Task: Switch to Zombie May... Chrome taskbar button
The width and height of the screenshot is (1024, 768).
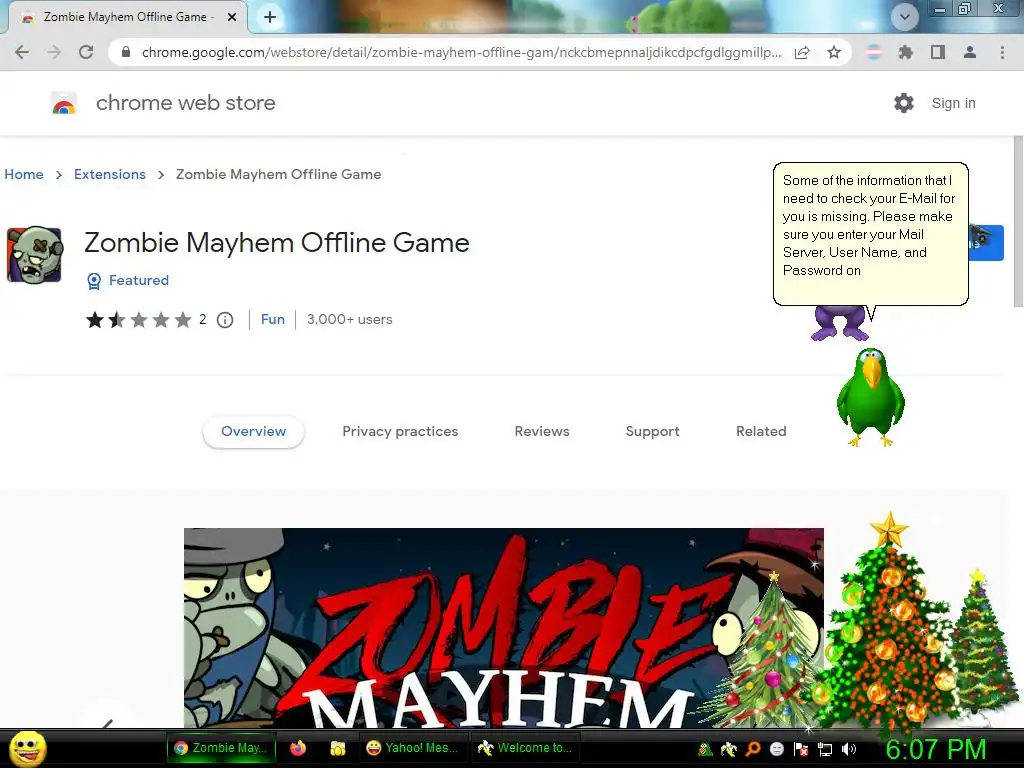Action: point(221,748)
